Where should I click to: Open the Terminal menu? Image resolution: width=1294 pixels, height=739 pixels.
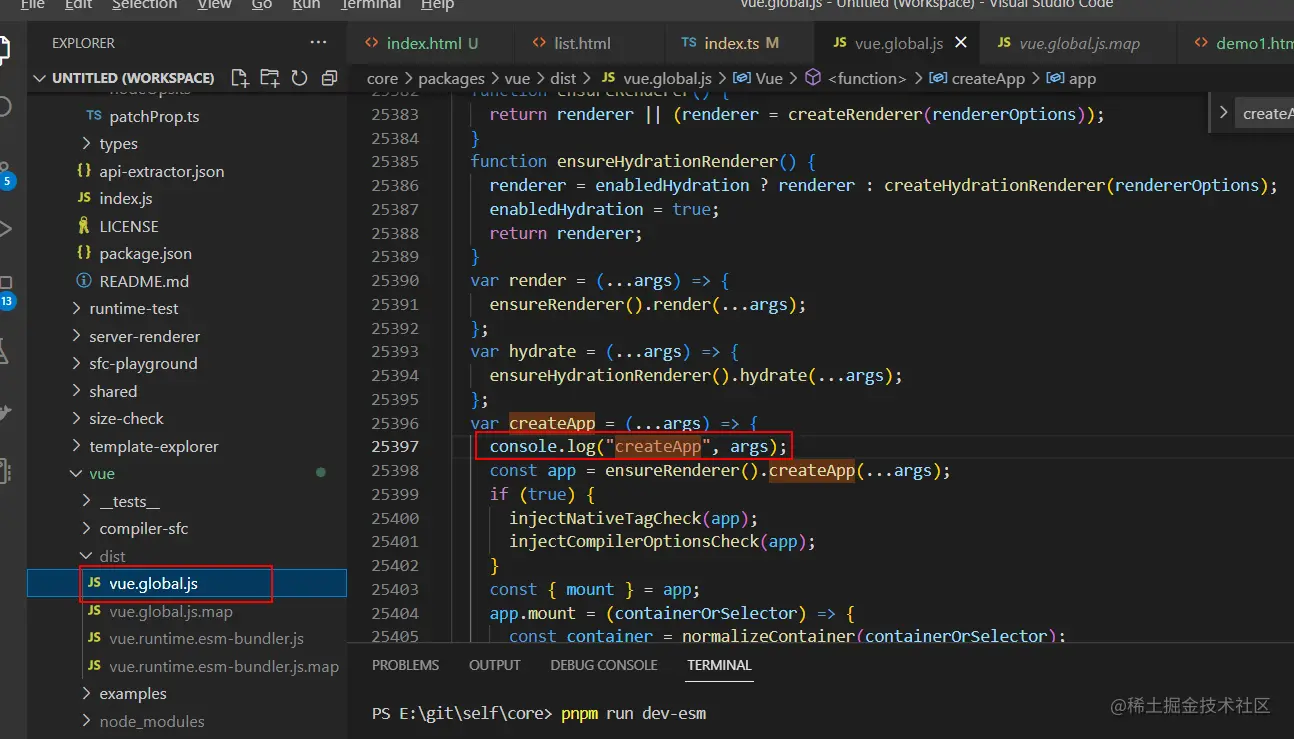click(x=371, y=5)
